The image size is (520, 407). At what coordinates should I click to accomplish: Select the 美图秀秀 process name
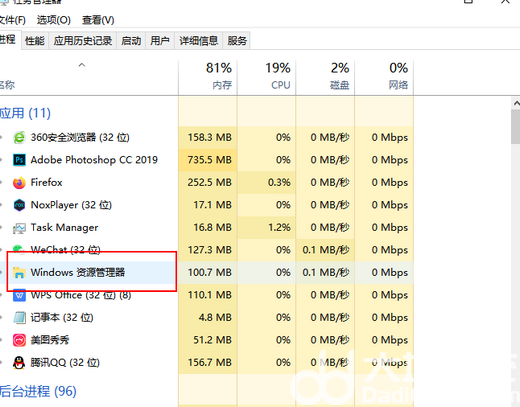tap(50, 340)
